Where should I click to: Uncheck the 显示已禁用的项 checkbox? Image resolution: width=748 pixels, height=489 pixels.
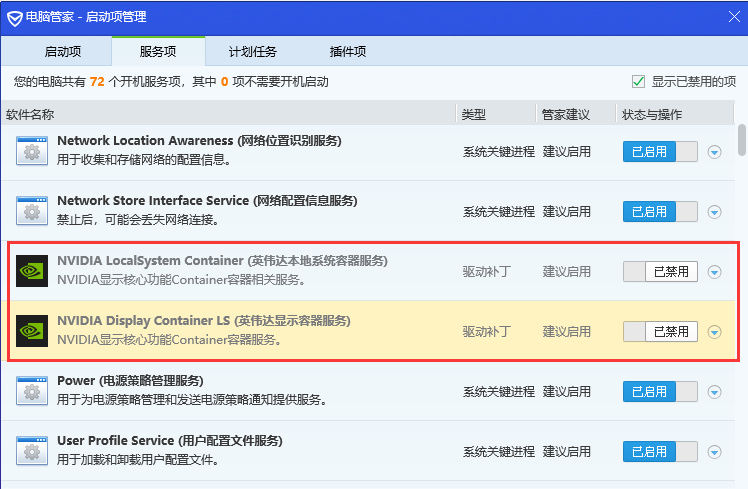(638, 82)
